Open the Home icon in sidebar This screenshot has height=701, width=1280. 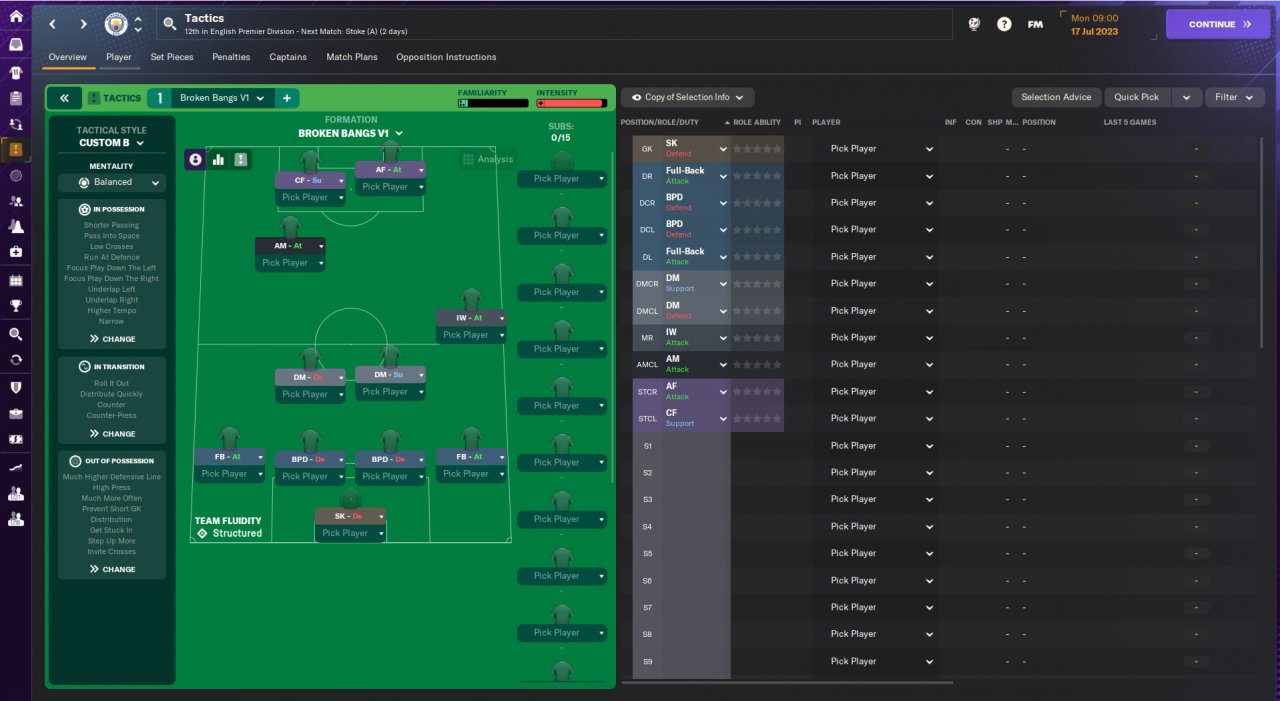(15, 16)
